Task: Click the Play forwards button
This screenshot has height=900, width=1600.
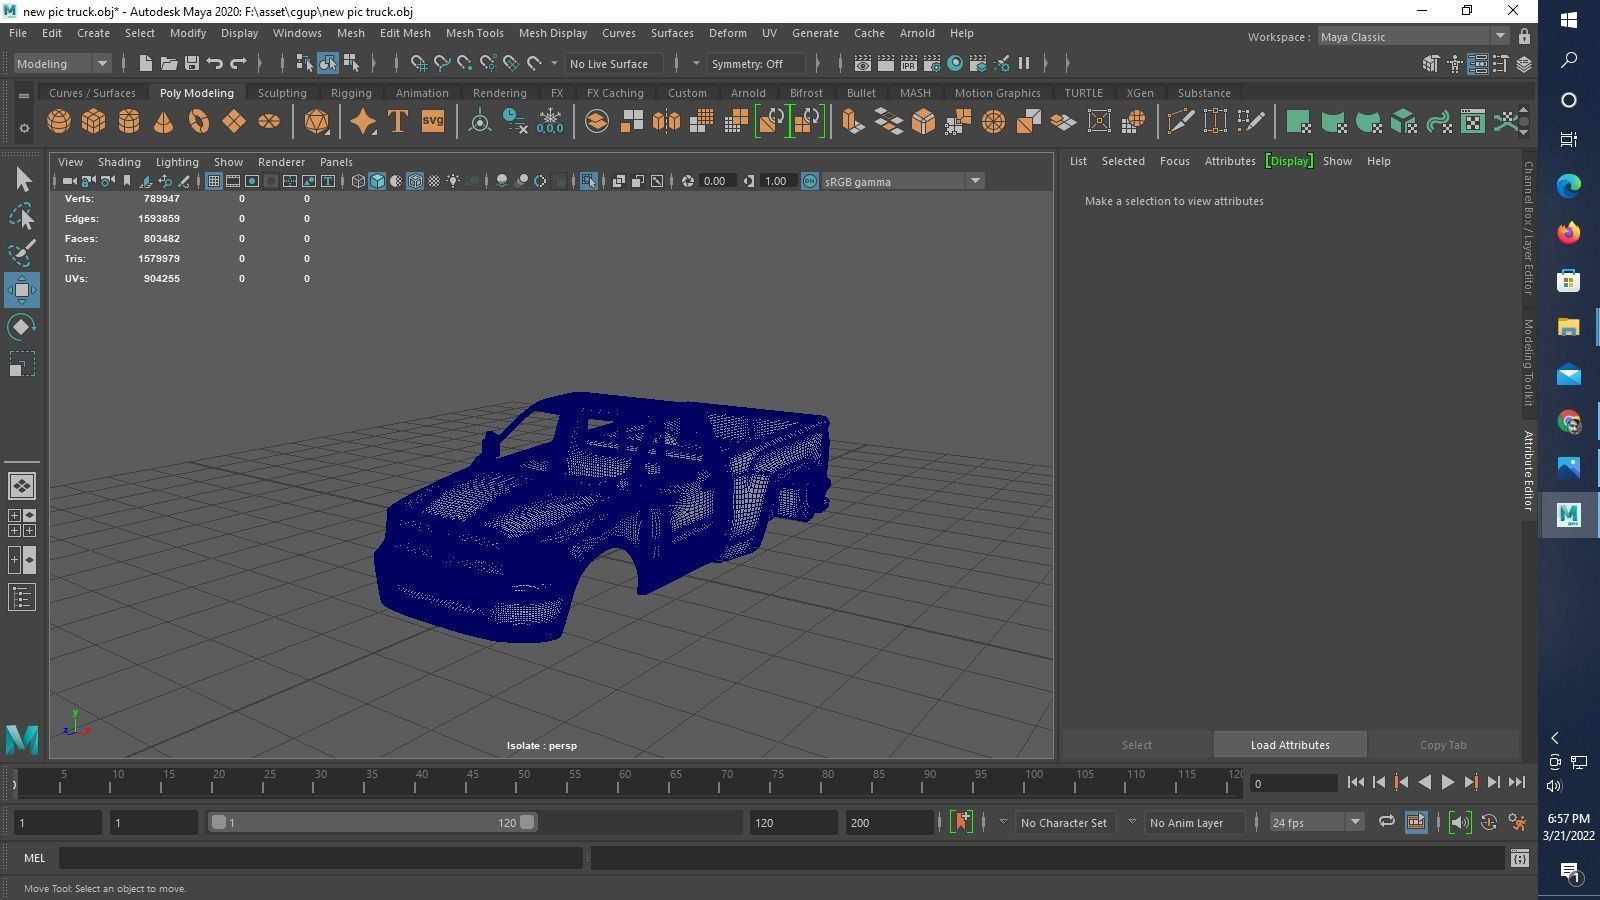Action: coord(1447,783)
